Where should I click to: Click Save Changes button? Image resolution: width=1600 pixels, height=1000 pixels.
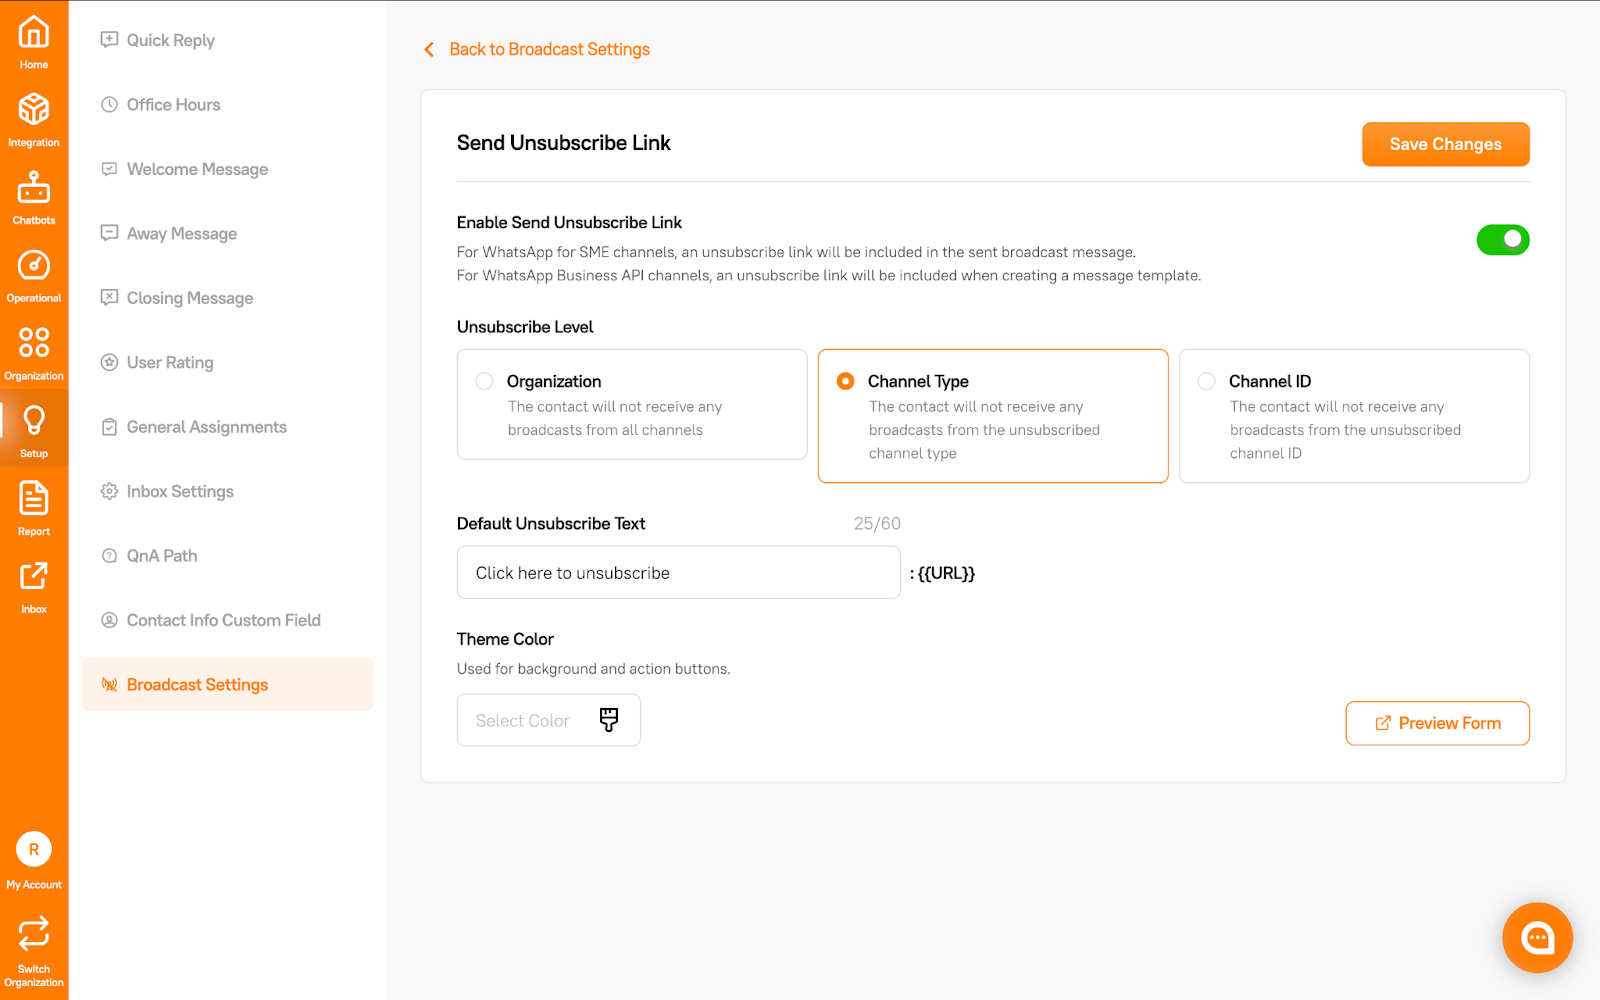click(x=1446, y=144)
